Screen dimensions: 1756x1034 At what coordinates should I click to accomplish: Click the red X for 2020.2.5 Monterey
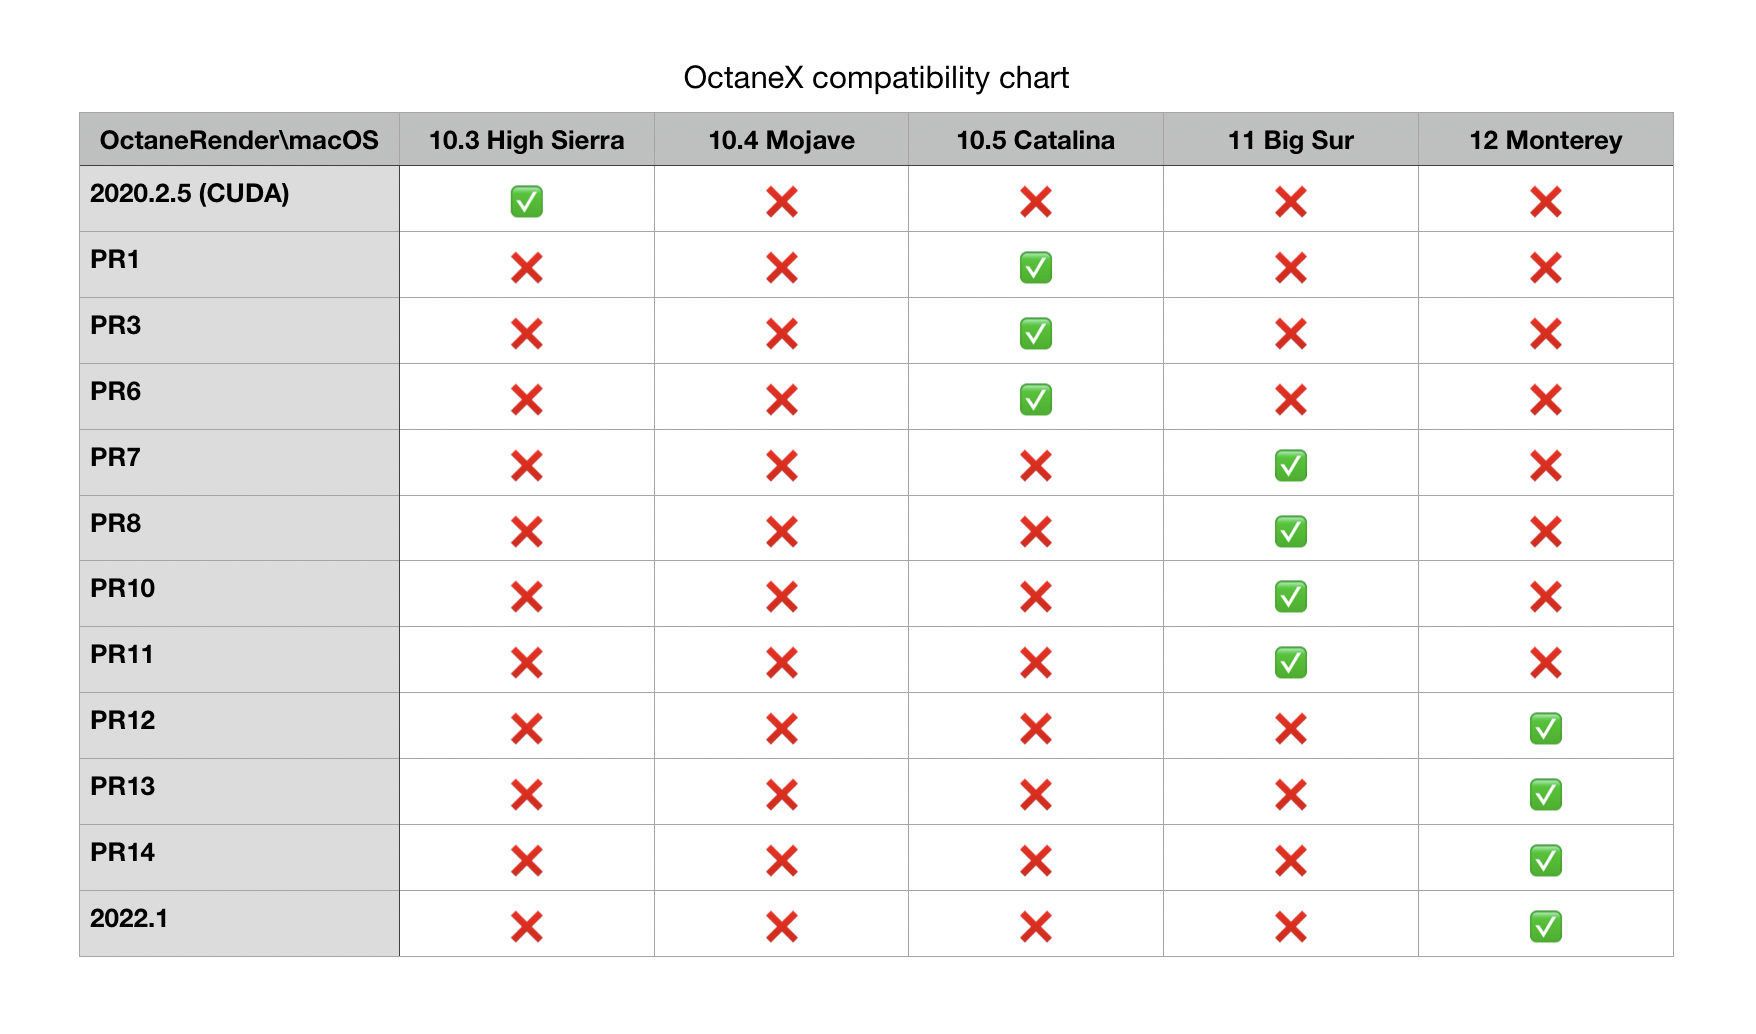(x=1545, y=202)
